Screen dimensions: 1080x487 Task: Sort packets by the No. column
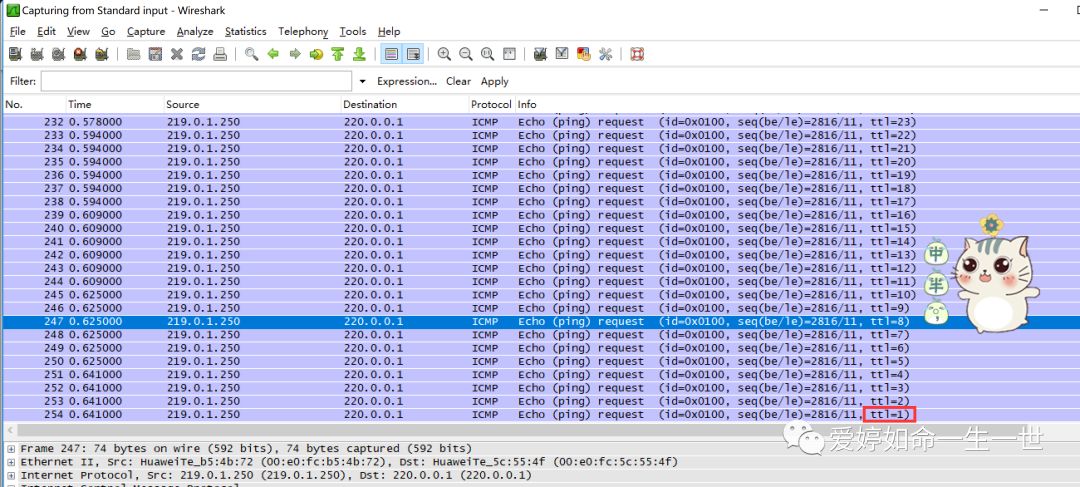coord(33,105)
